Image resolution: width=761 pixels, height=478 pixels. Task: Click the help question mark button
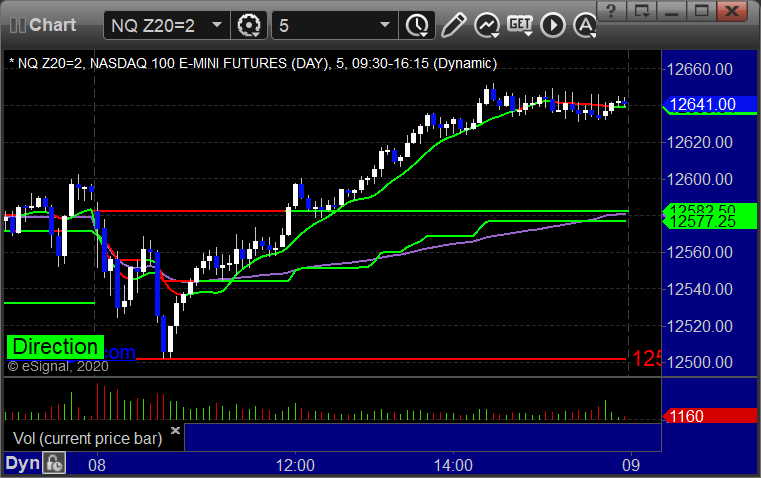pyautogui.click(x=611, y=11)
